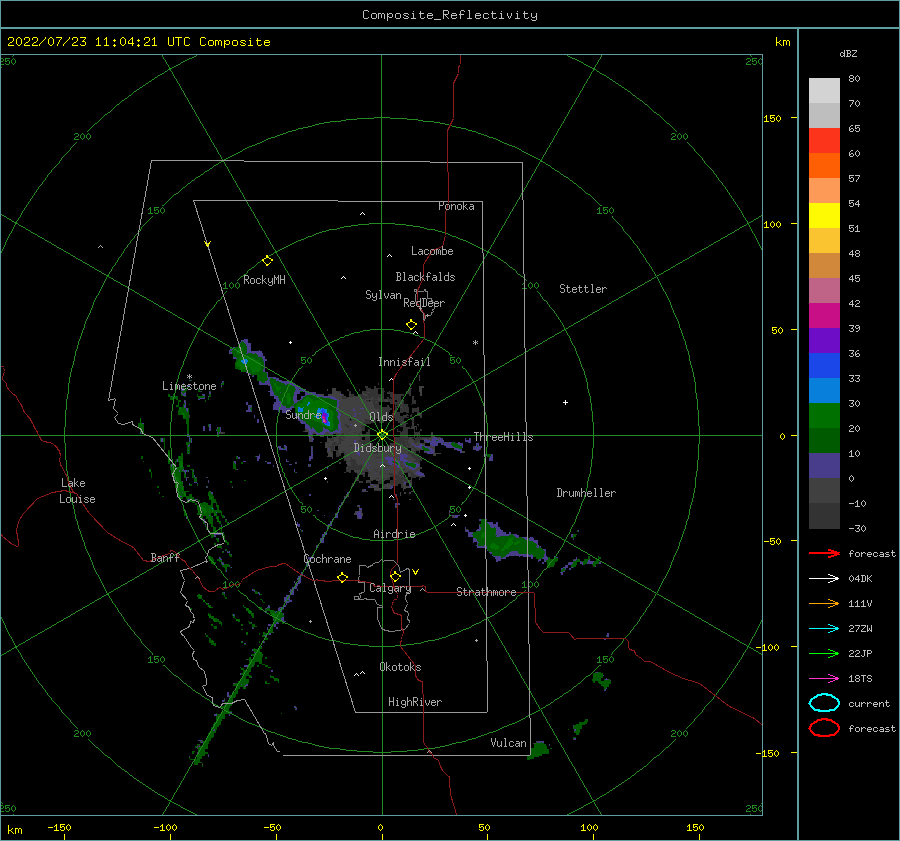This screenshot has height=841, width=900.
Task: Click the white 04DK arrow legend icon
Action: click(x=824, y=578)
